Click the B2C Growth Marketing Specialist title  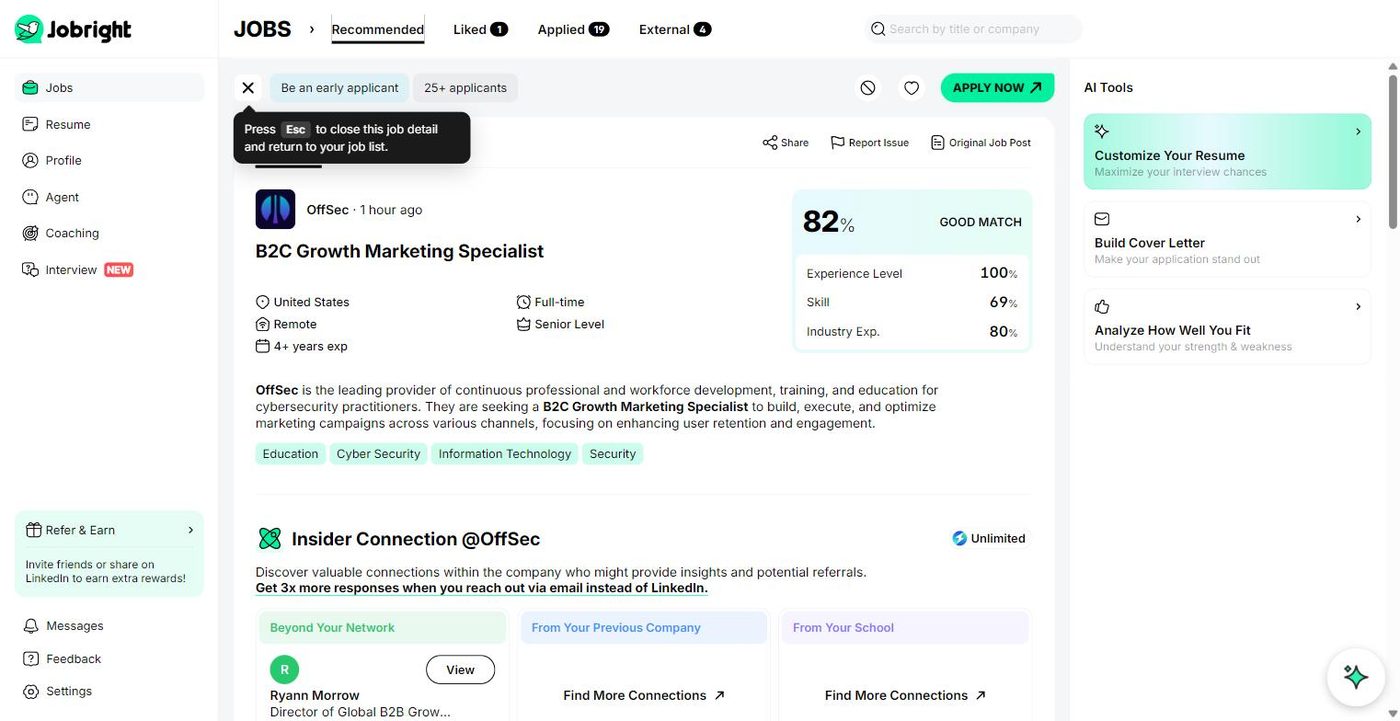point(400,251)
